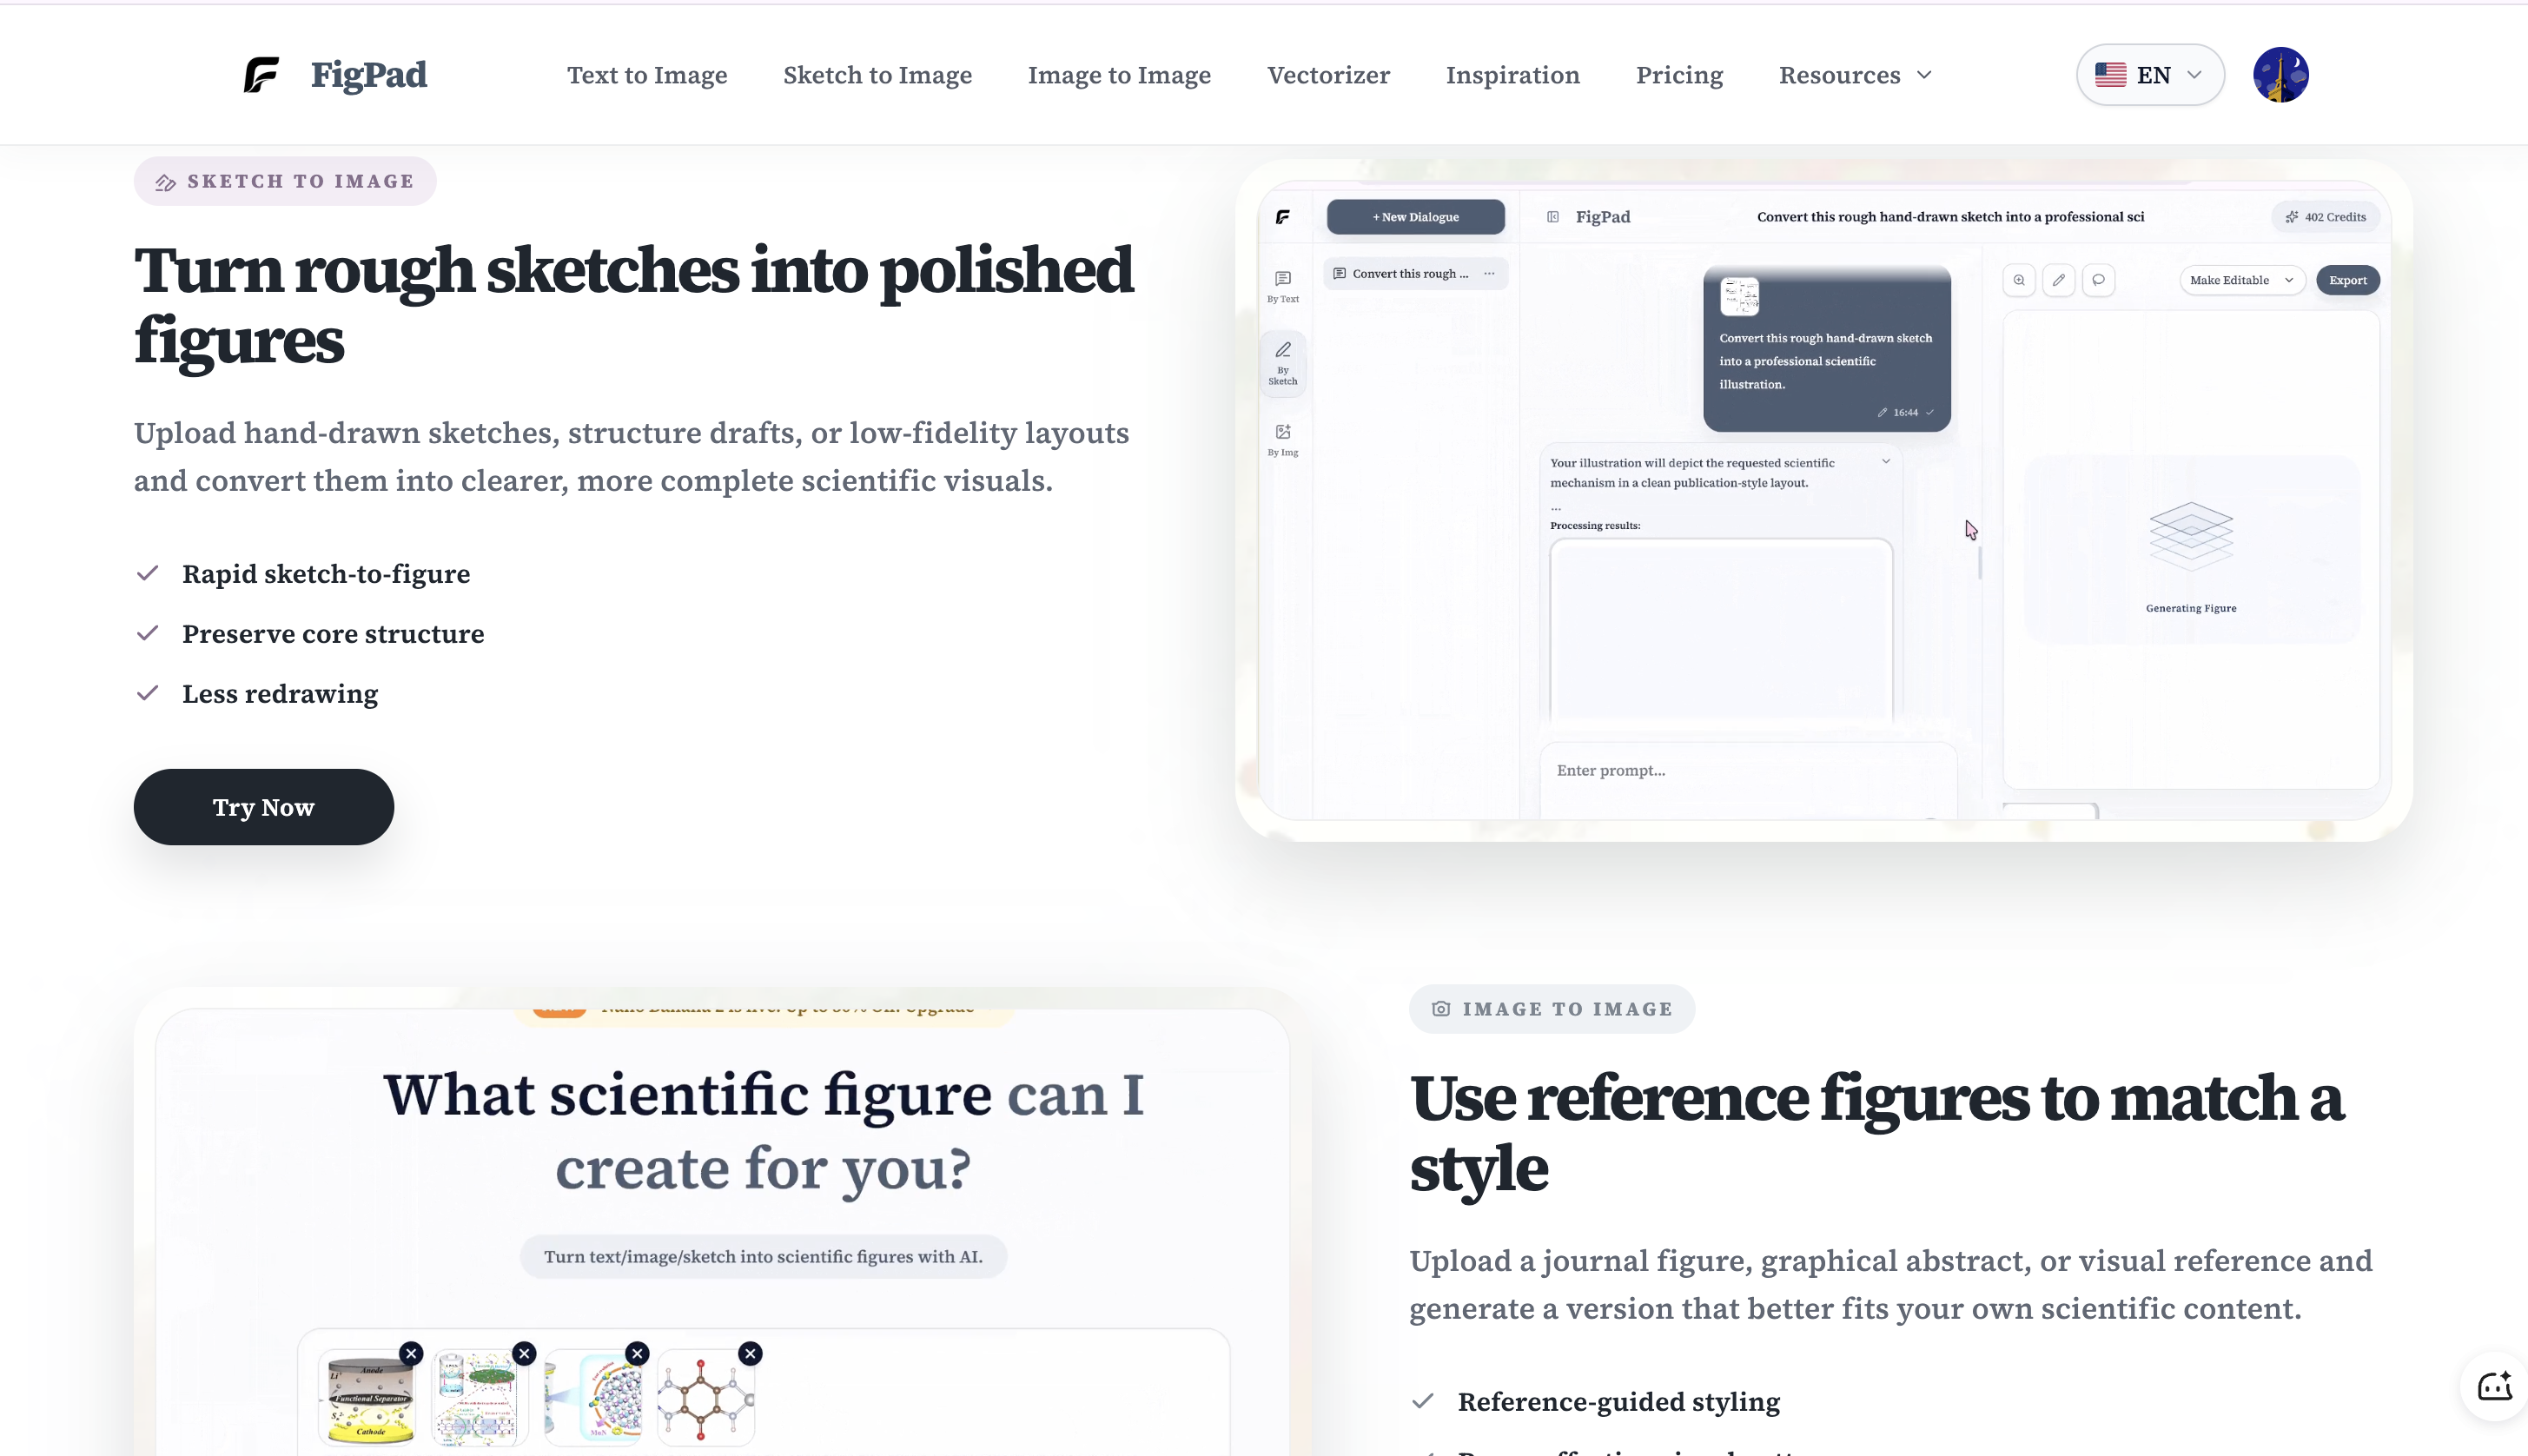Click the zoom-in magnifier icon in preview

2019,280
